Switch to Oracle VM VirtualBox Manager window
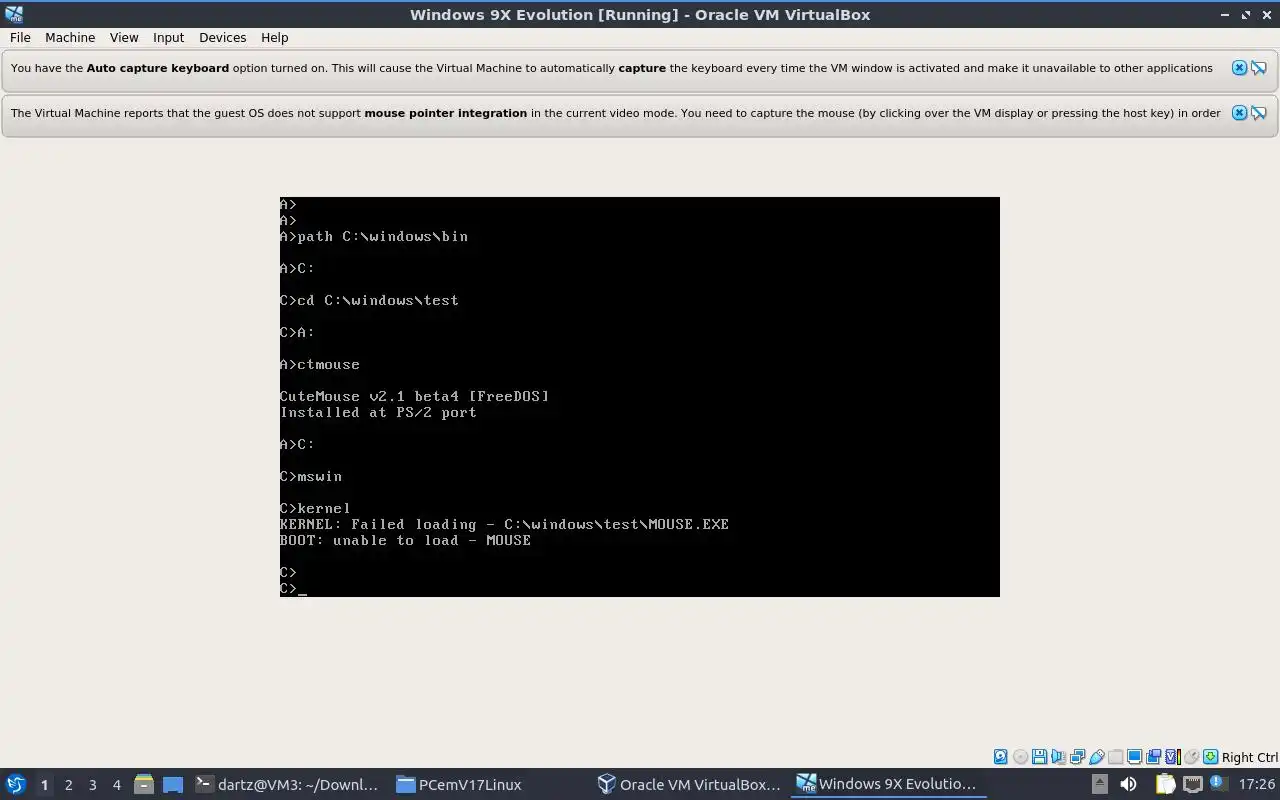Image resolution: width=1280 pixels, height=800 pixels. (x=689, y=784)
